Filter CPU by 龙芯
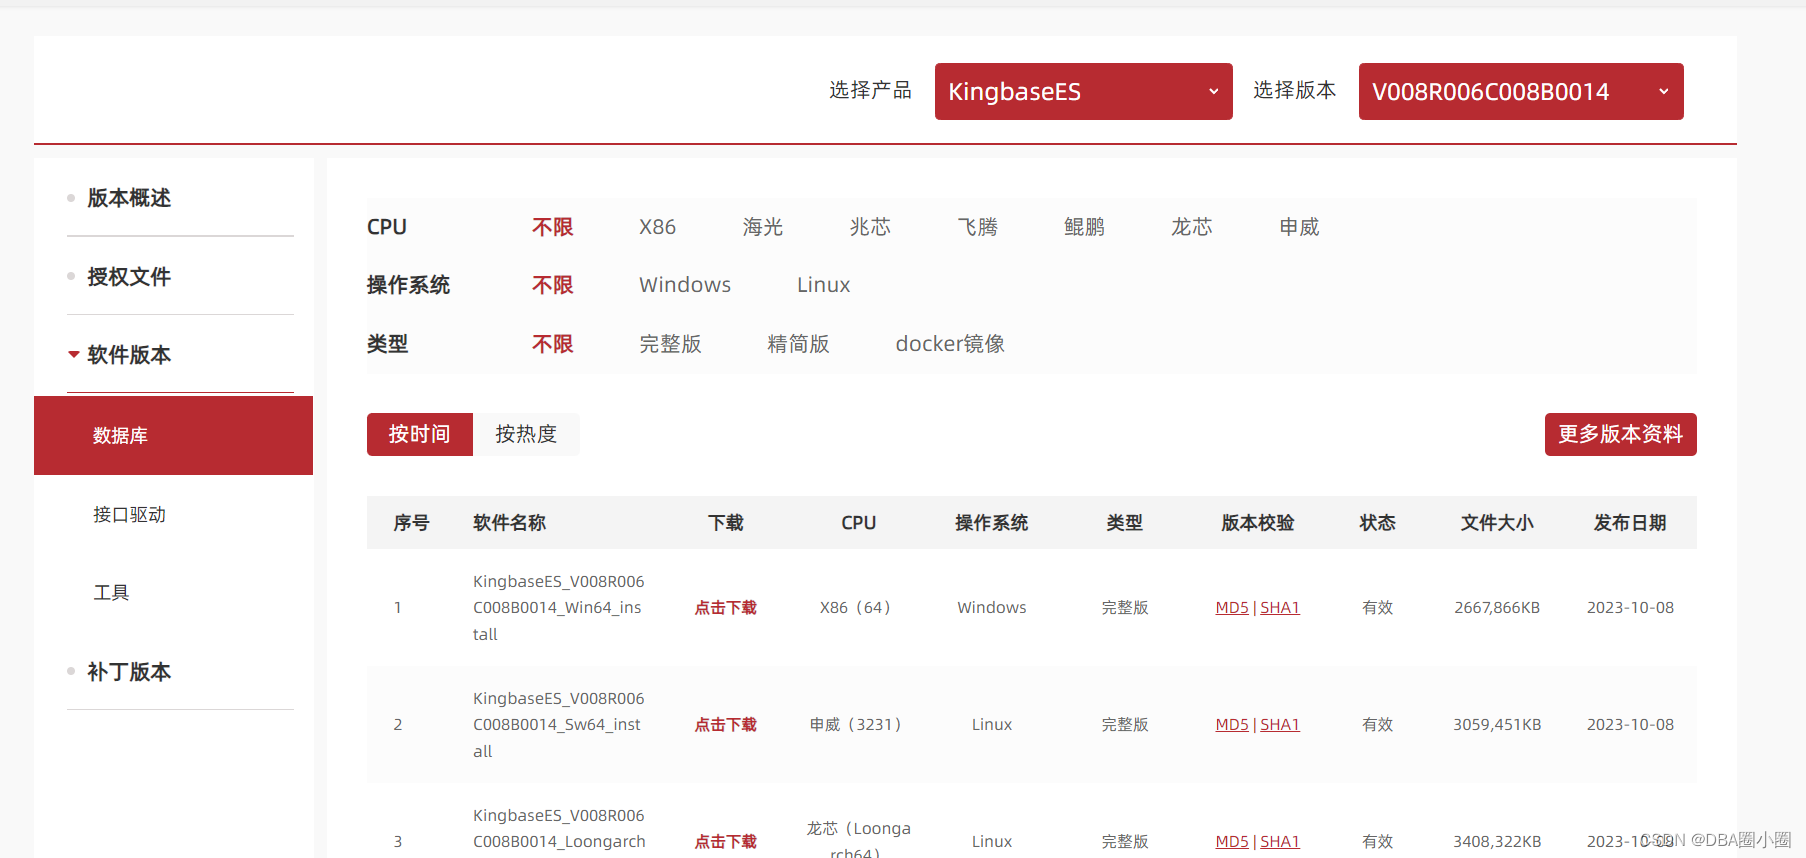The width and height of the screenshot is (1806, 858). [x=1191, y=227]
